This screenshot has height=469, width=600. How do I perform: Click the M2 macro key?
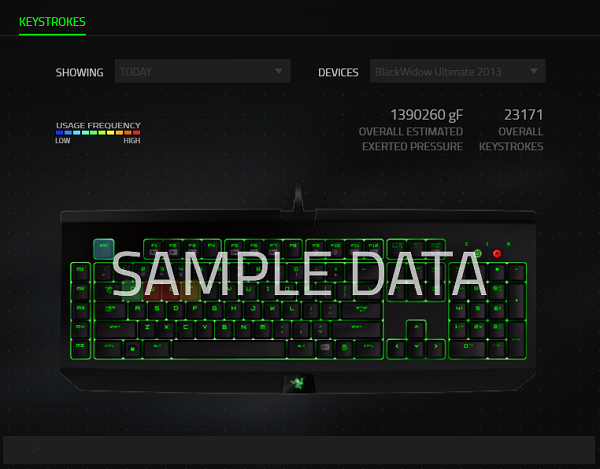(x=80, y=292)
